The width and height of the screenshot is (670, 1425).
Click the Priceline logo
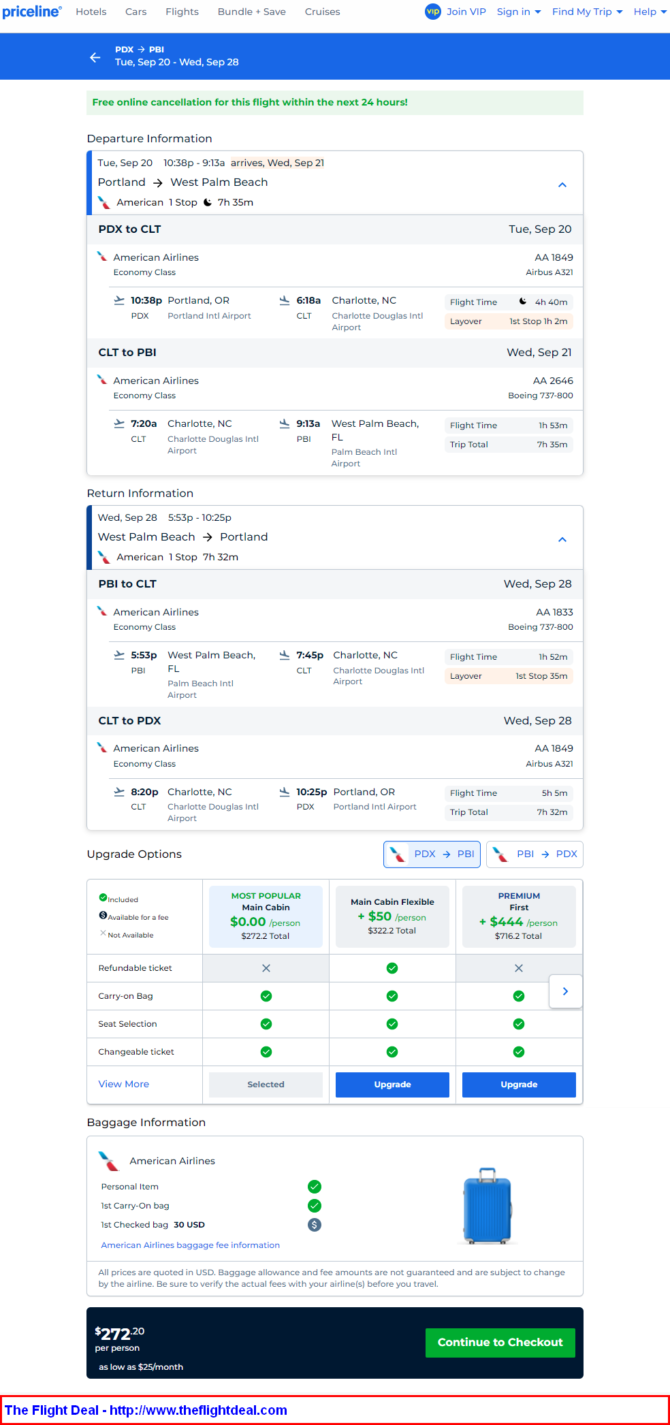click(32, 12)
